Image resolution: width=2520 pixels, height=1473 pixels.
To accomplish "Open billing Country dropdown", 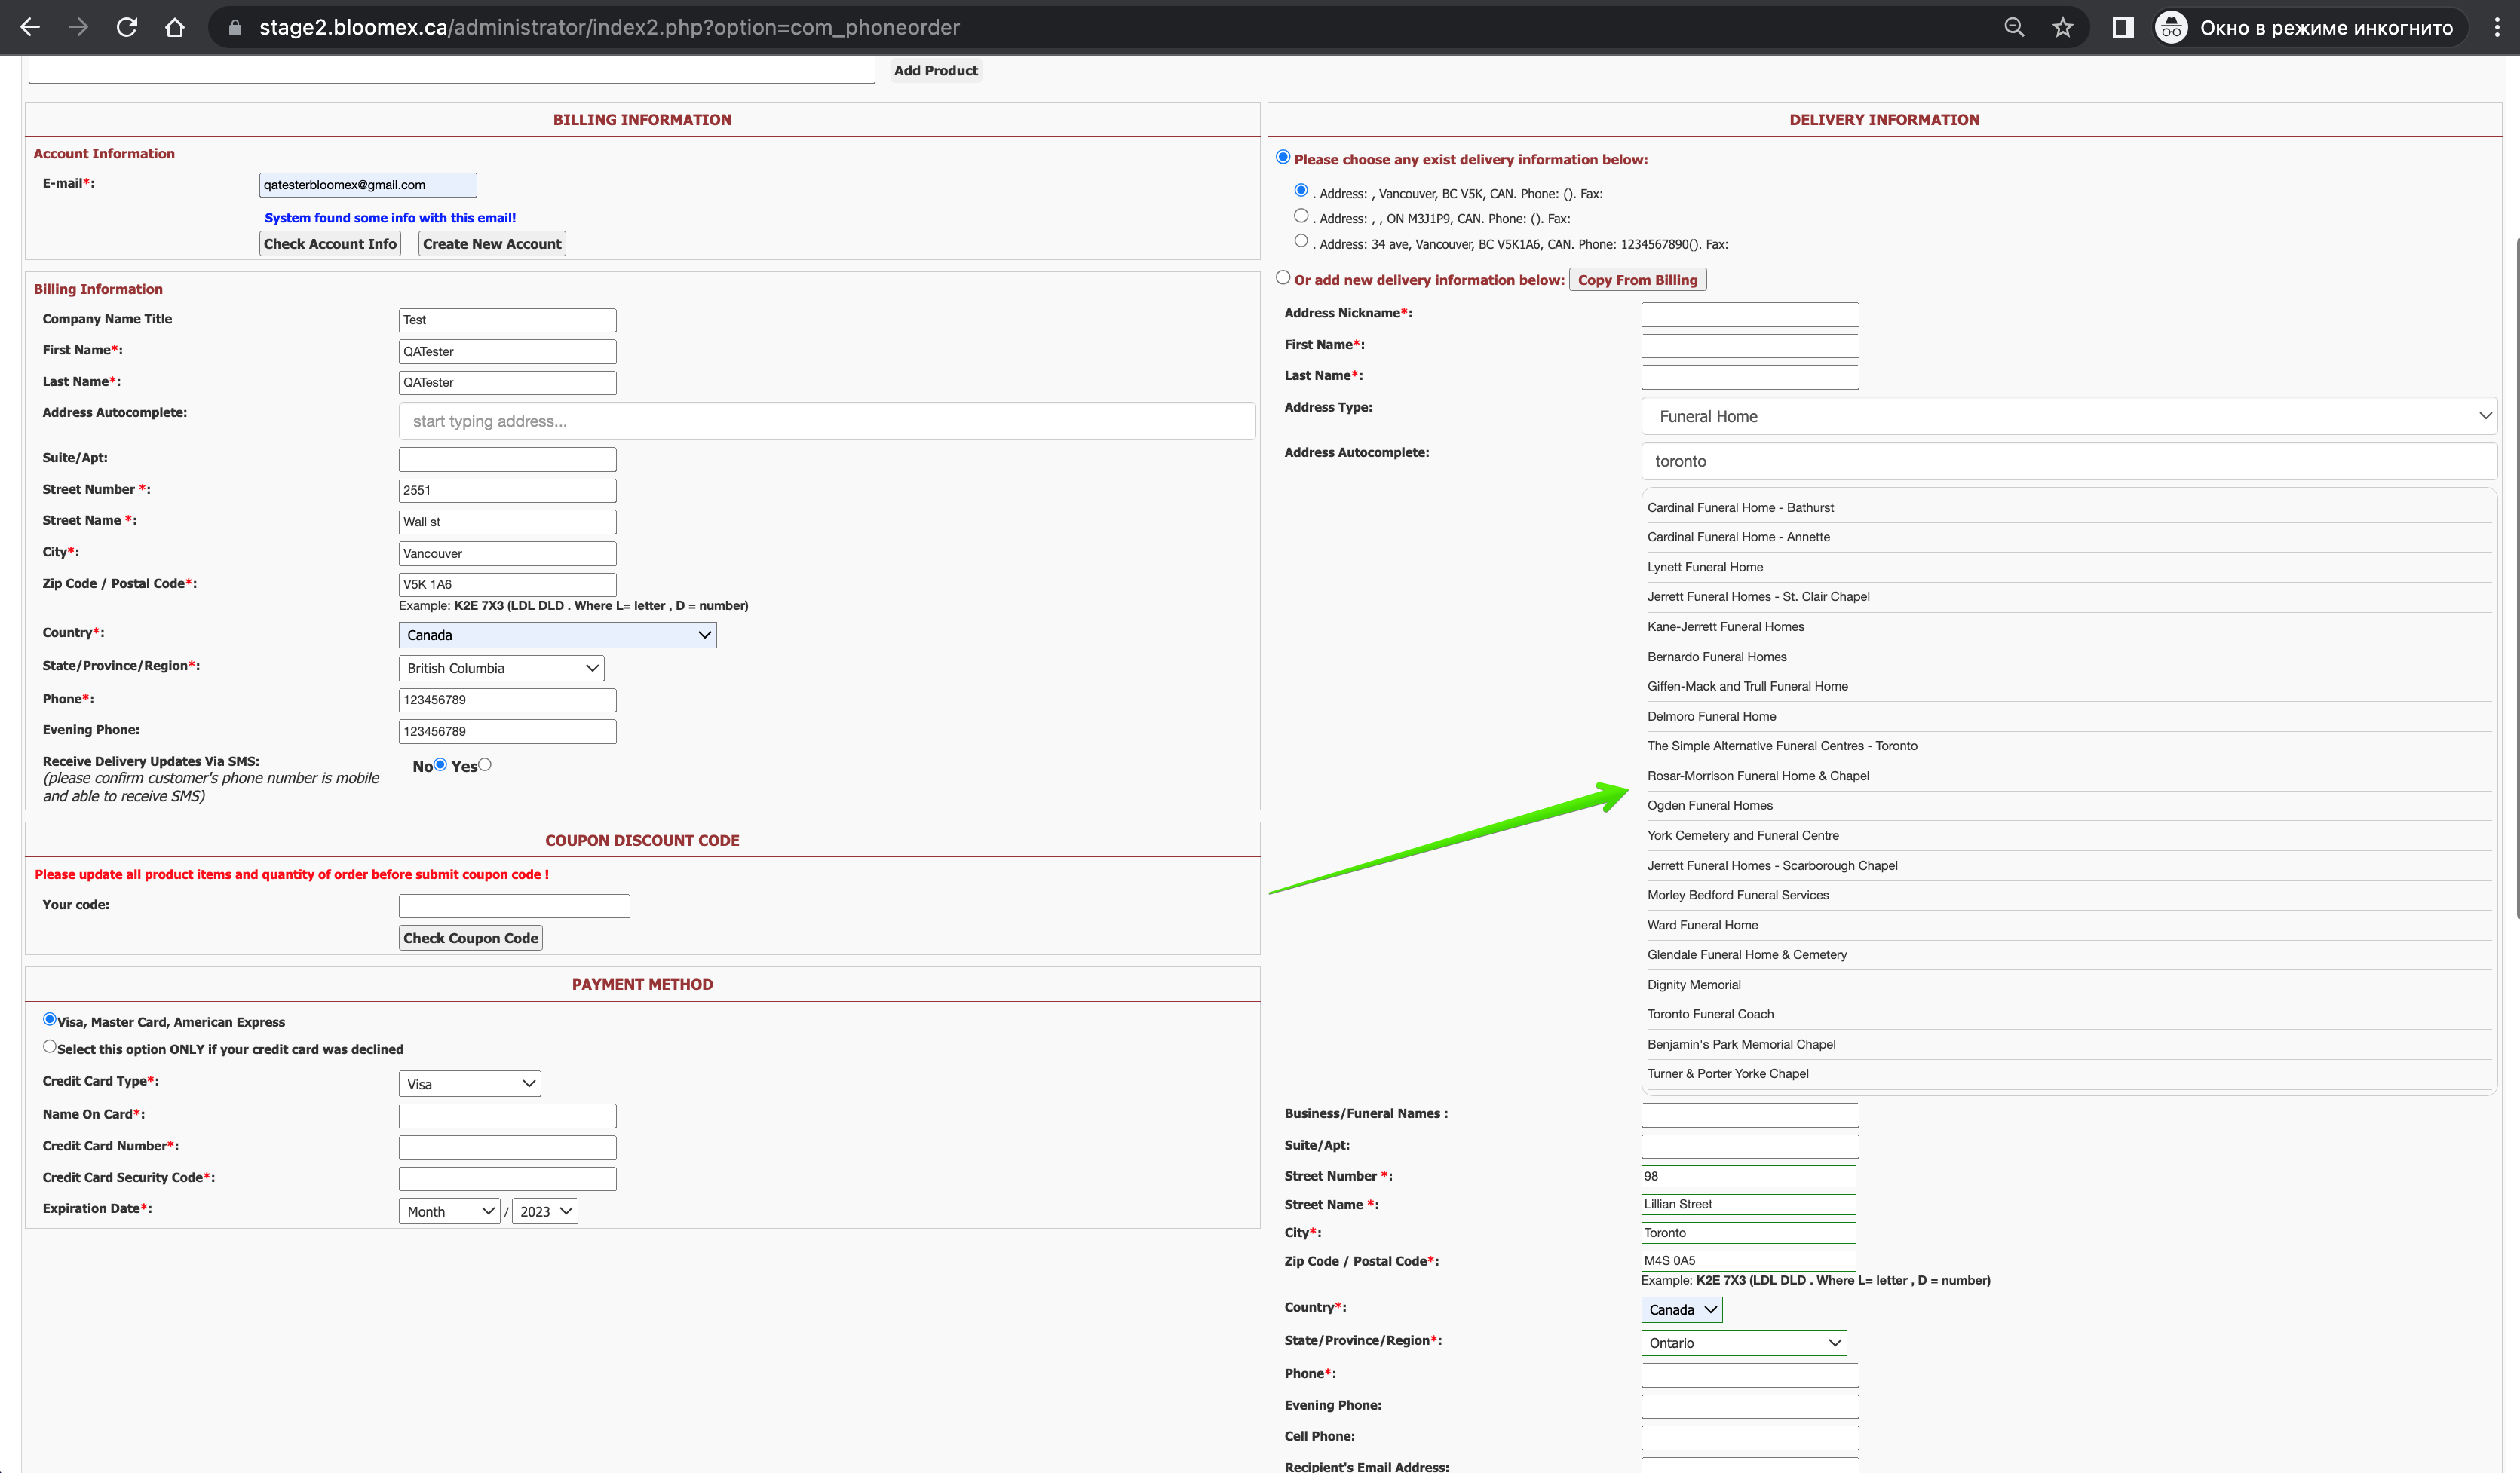I will (557, 635).
